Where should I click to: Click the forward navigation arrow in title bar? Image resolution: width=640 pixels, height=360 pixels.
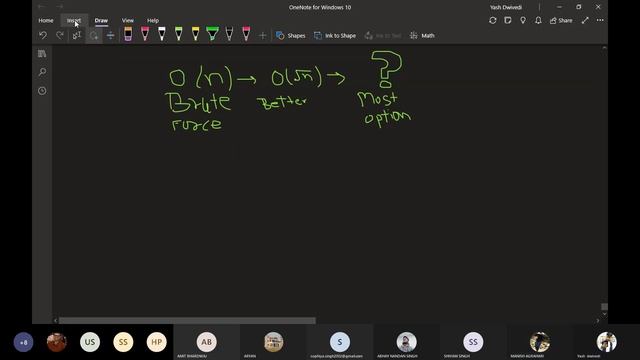tap(60, 7)
